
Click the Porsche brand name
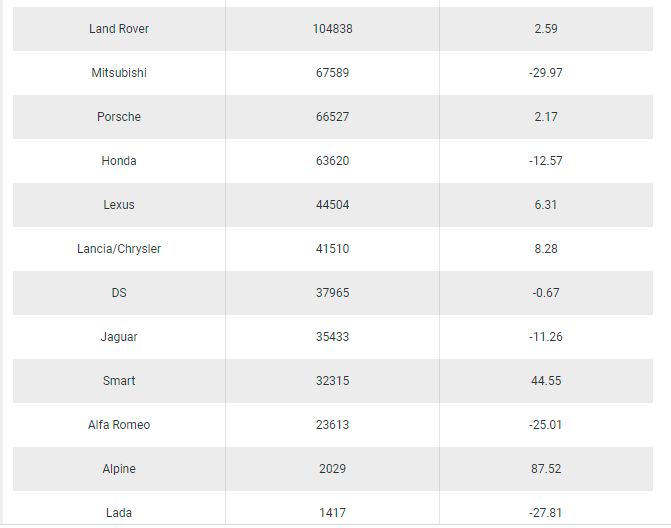(x=119, y=117)
